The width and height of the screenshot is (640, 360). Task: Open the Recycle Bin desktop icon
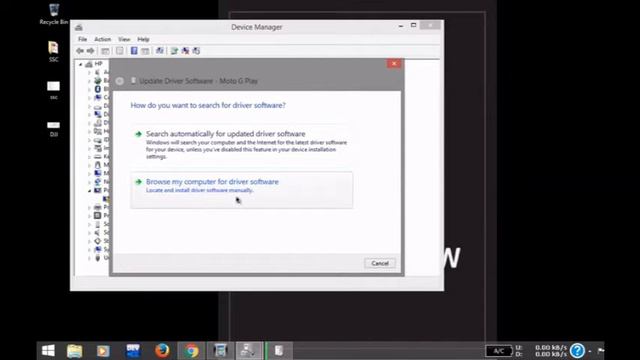click(x=53, y=14)
